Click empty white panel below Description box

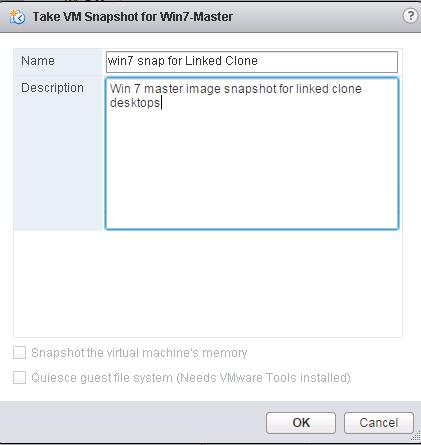pos(208,283)
